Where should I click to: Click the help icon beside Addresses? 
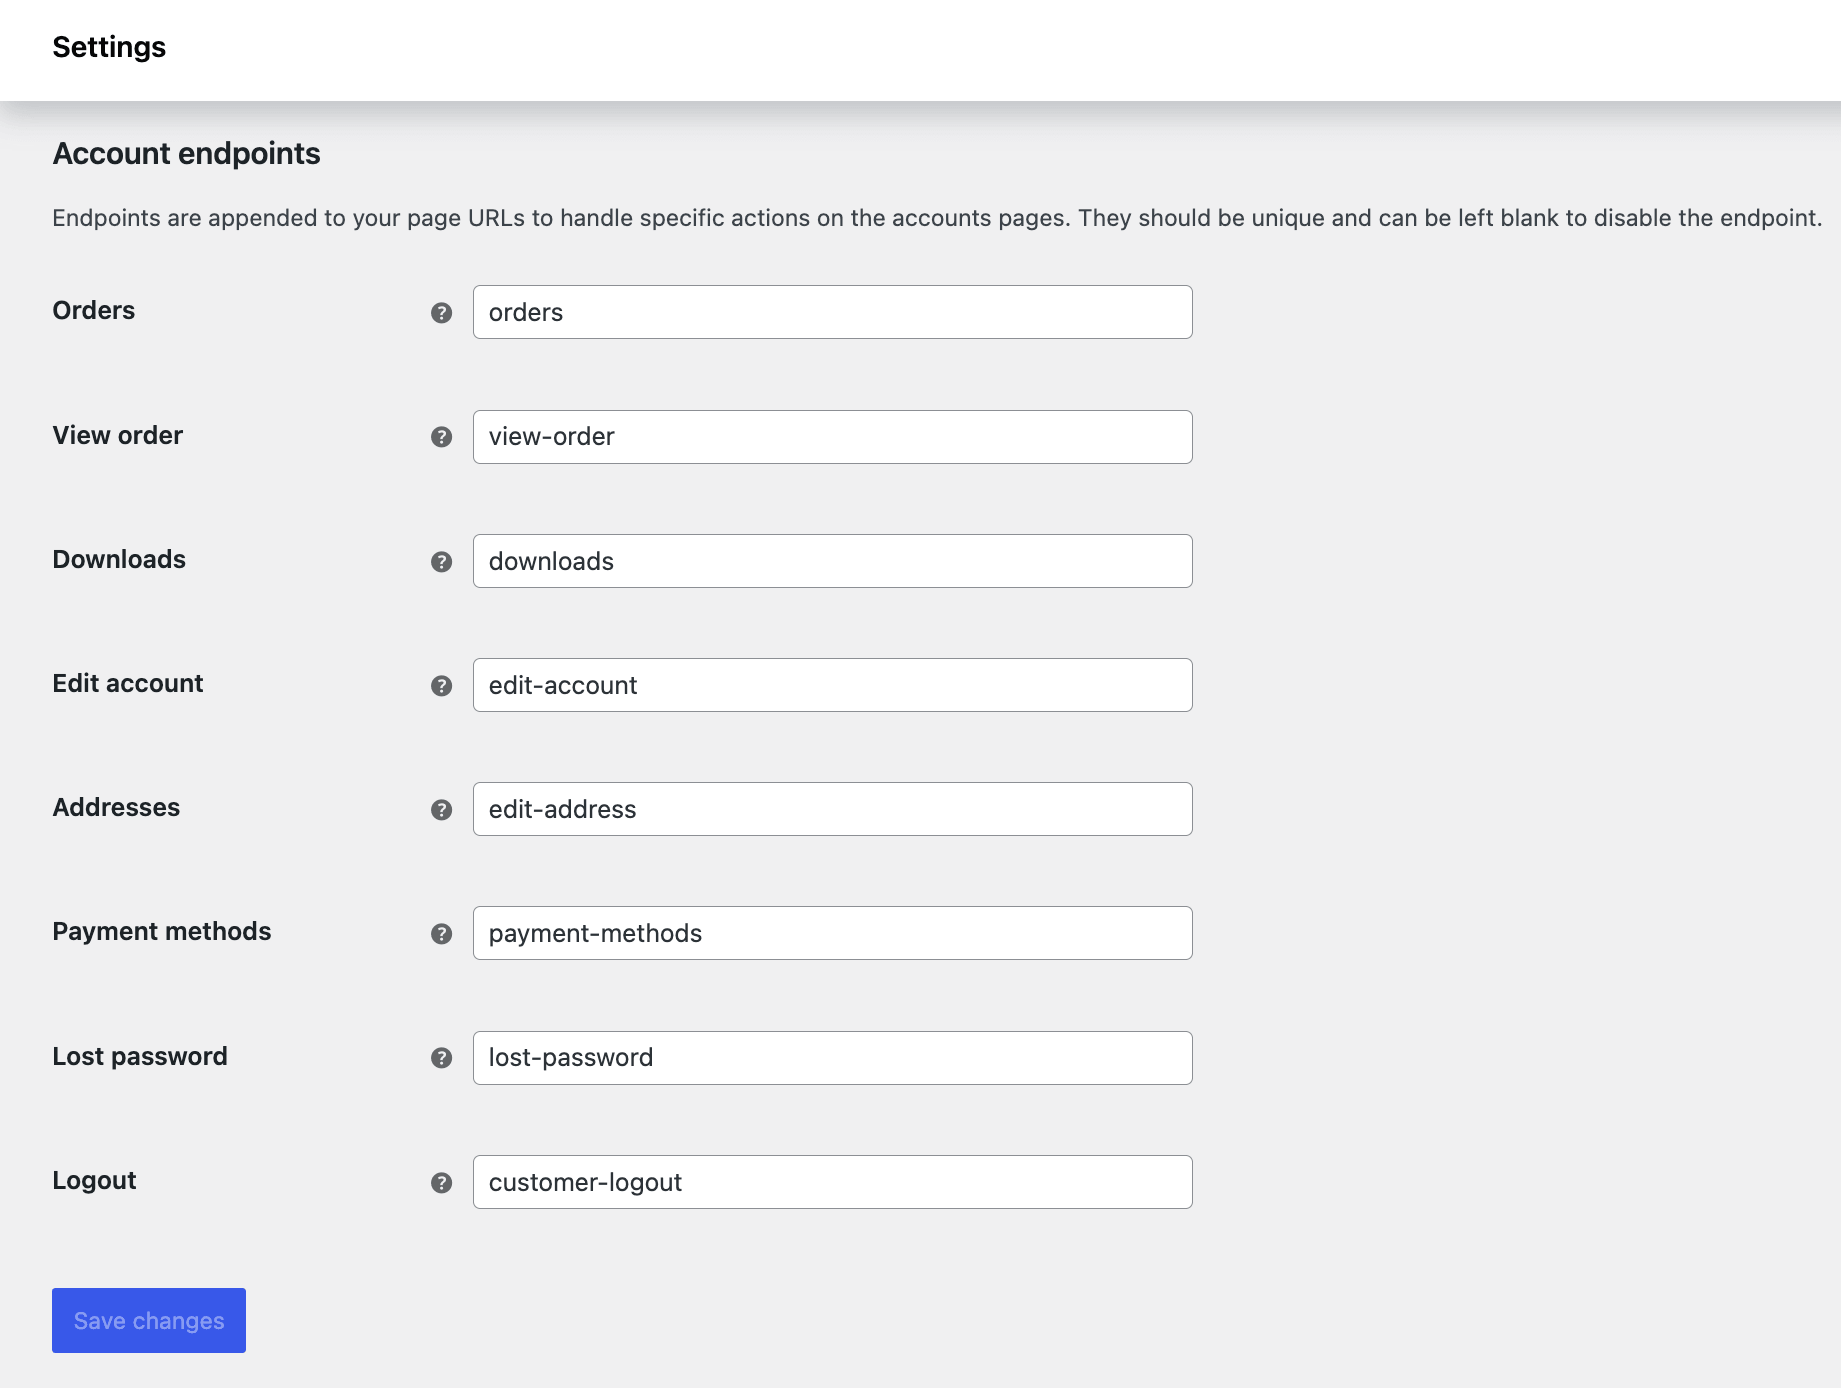[x=441, y=809]
